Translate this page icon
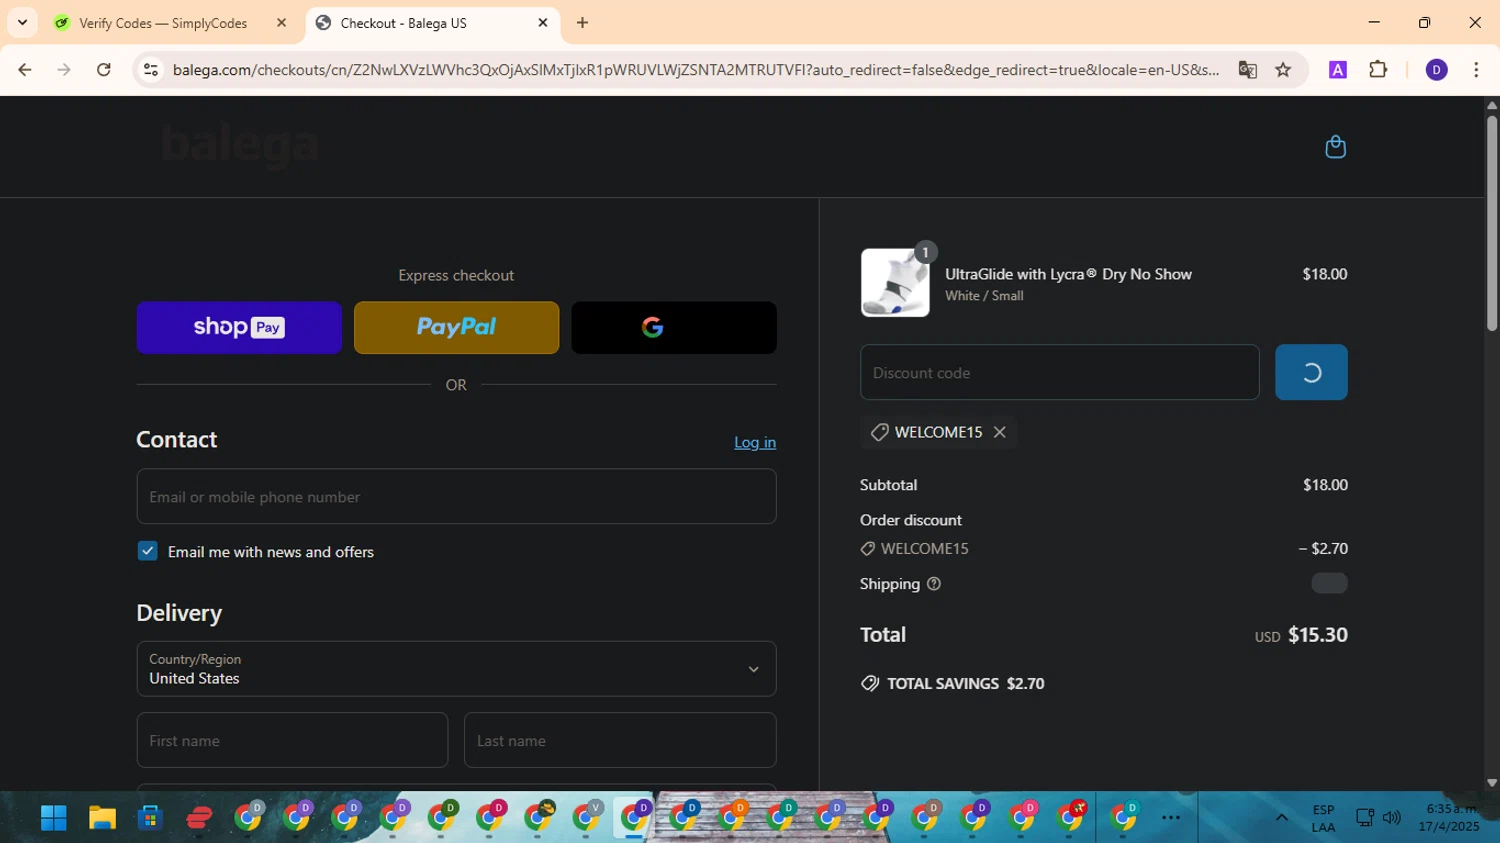This screenshot has height=843, width=1500. 1247,69
